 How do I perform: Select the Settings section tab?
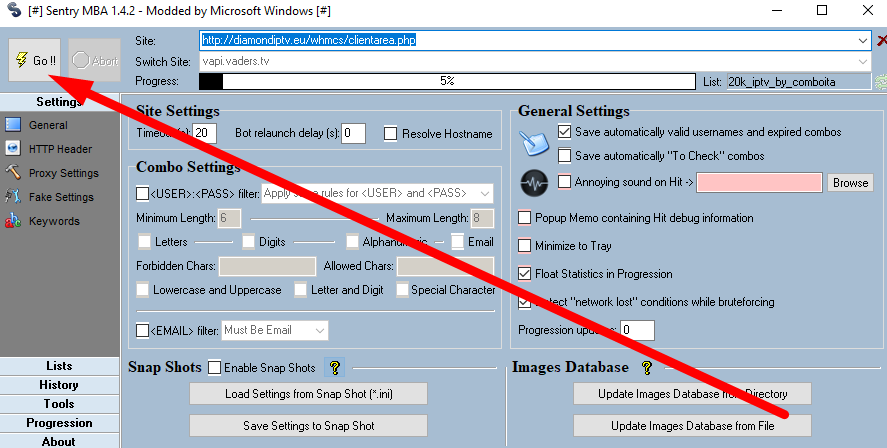tap(59, 102)
